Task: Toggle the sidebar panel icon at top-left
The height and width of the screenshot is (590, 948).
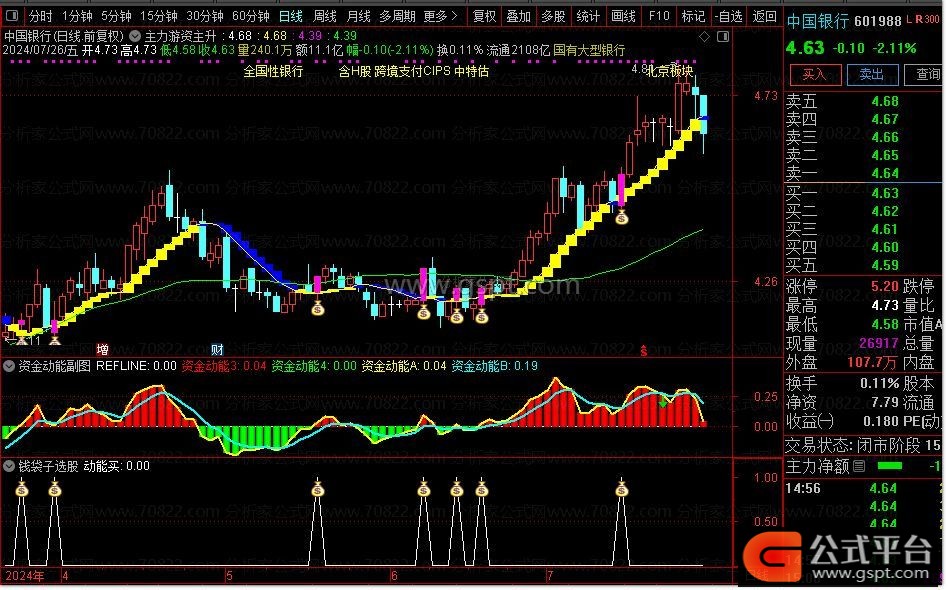Action: (12, 16)
